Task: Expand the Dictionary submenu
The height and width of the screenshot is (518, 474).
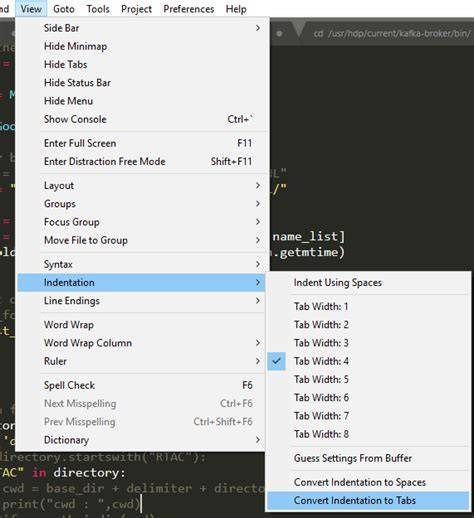Action: pos(142,440)
